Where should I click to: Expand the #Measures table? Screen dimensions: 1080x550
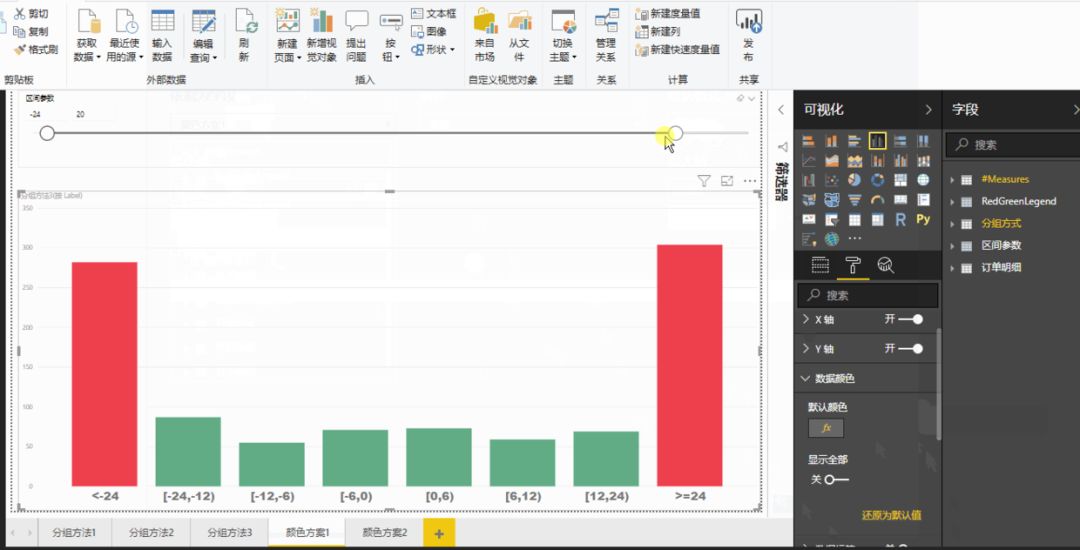(953, 180)
